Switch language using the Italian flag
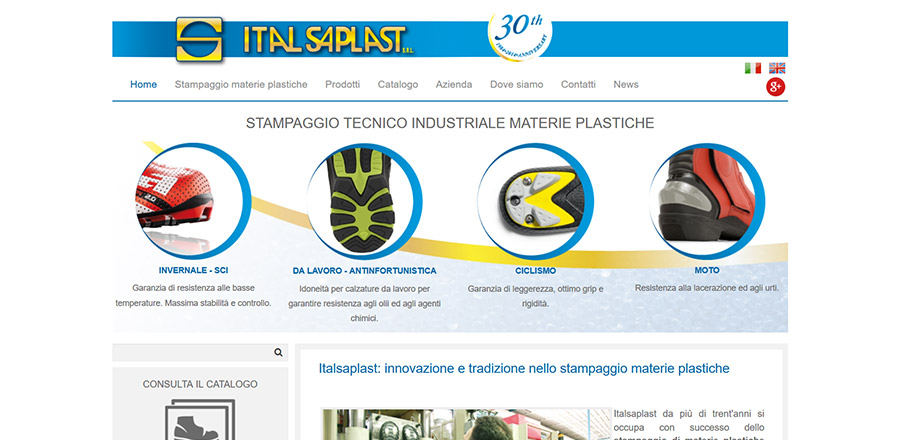The image size is (900, 440). tap(753, 68)
